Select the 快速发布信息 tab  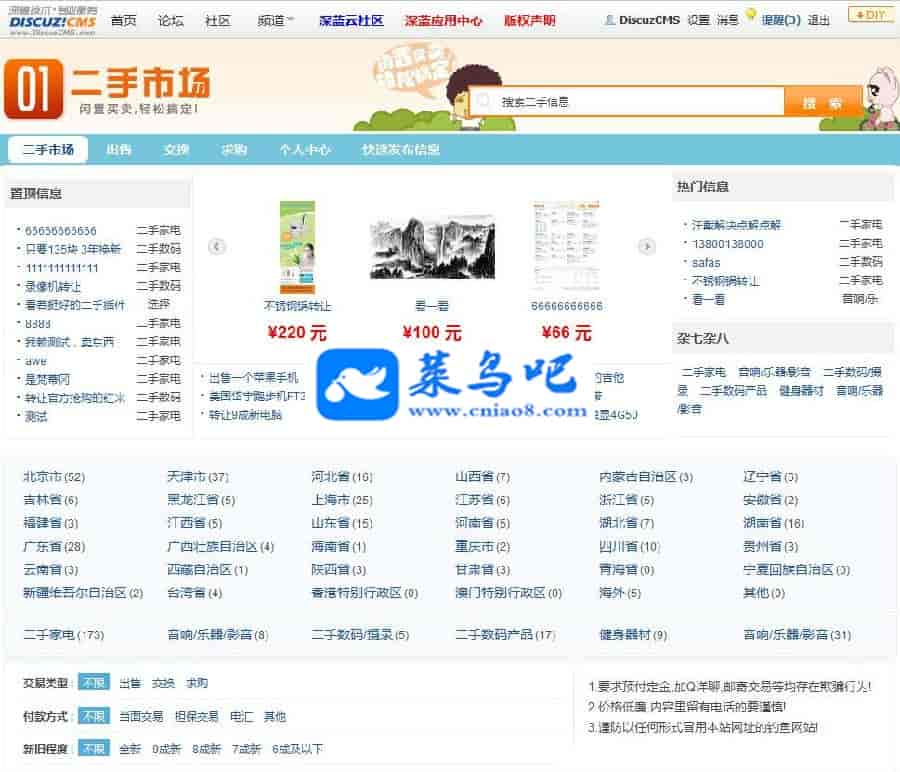pos(401,150)
